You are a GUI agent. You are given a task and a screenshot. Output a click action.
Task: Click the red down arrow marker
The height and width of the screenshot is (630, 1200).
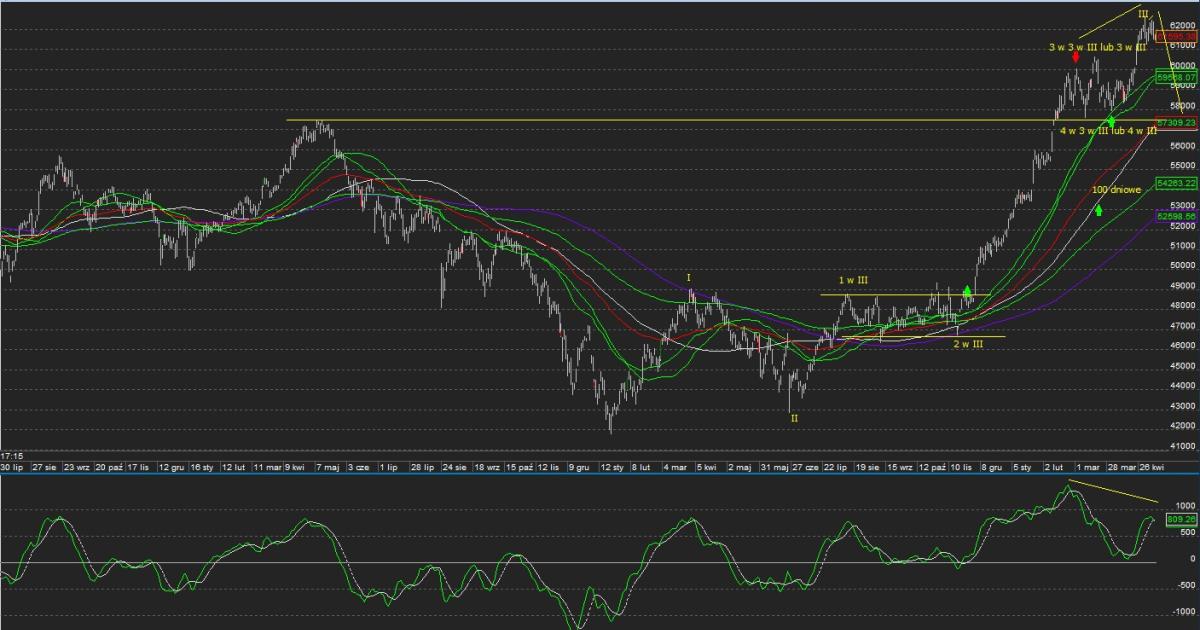click(x=1075, y=57)
